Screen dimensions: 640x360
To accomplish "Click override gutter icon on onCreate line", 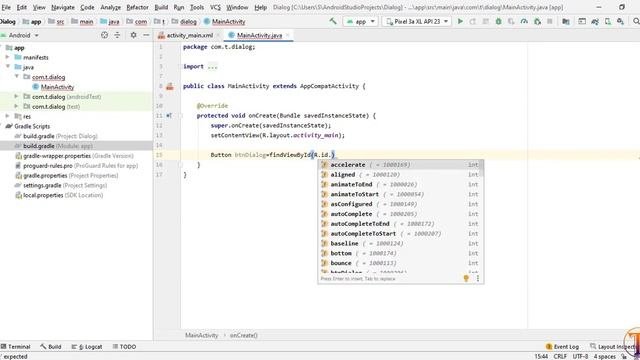I will (x=169, y=116).
